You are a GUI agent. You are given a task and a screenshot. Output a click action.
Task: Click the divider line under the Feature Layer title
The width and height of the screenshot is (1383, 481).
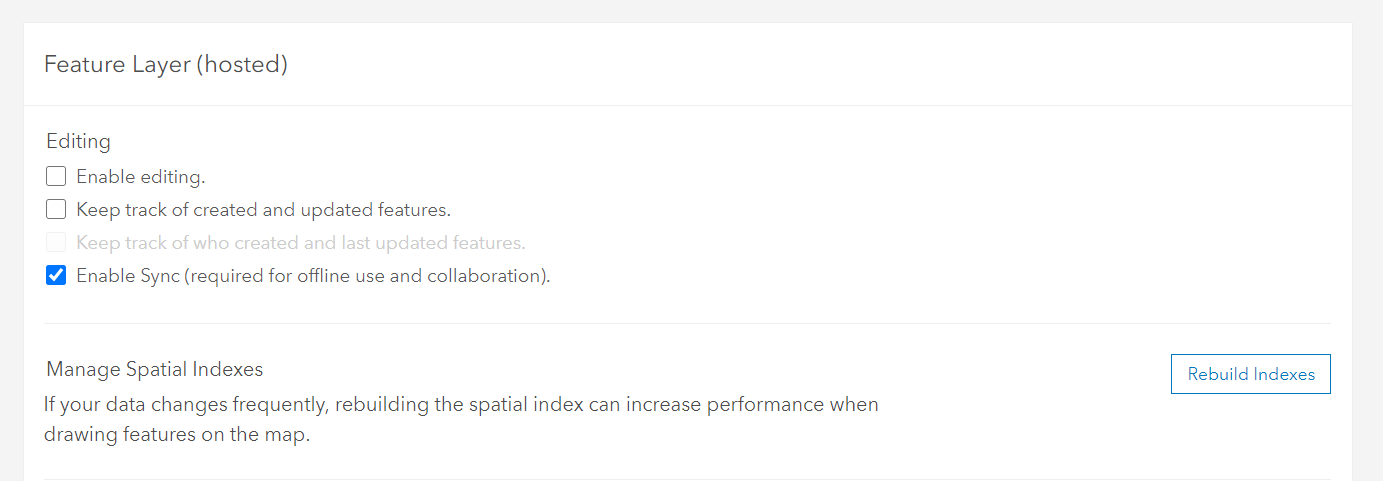point(688,105)
